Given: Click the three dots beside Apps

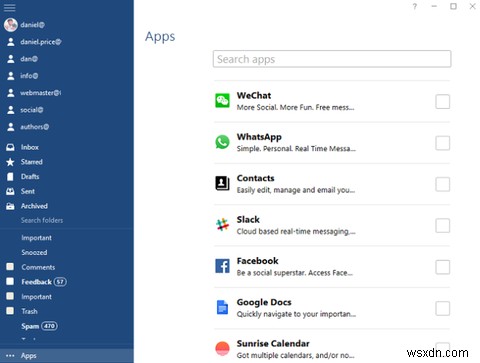Looking at the screenshot, I should tap(10, 356).
